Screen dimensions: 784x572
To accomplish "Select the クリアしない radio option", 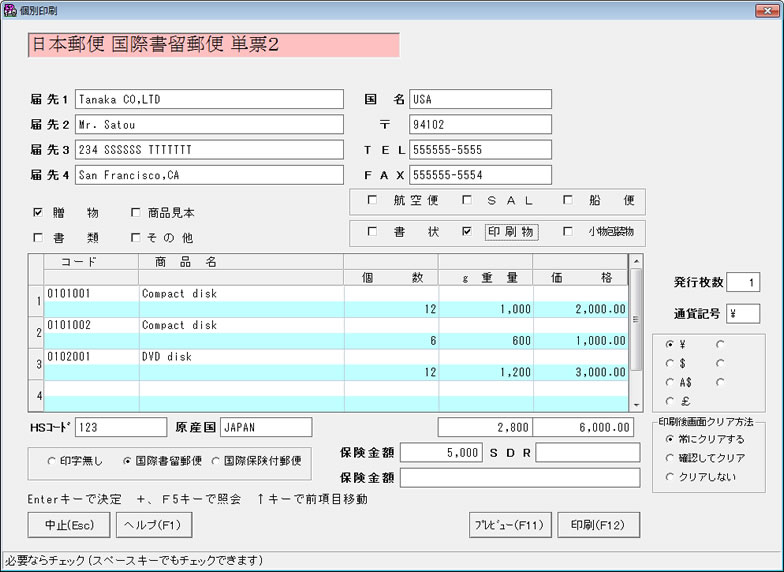I will coord(670,477).
